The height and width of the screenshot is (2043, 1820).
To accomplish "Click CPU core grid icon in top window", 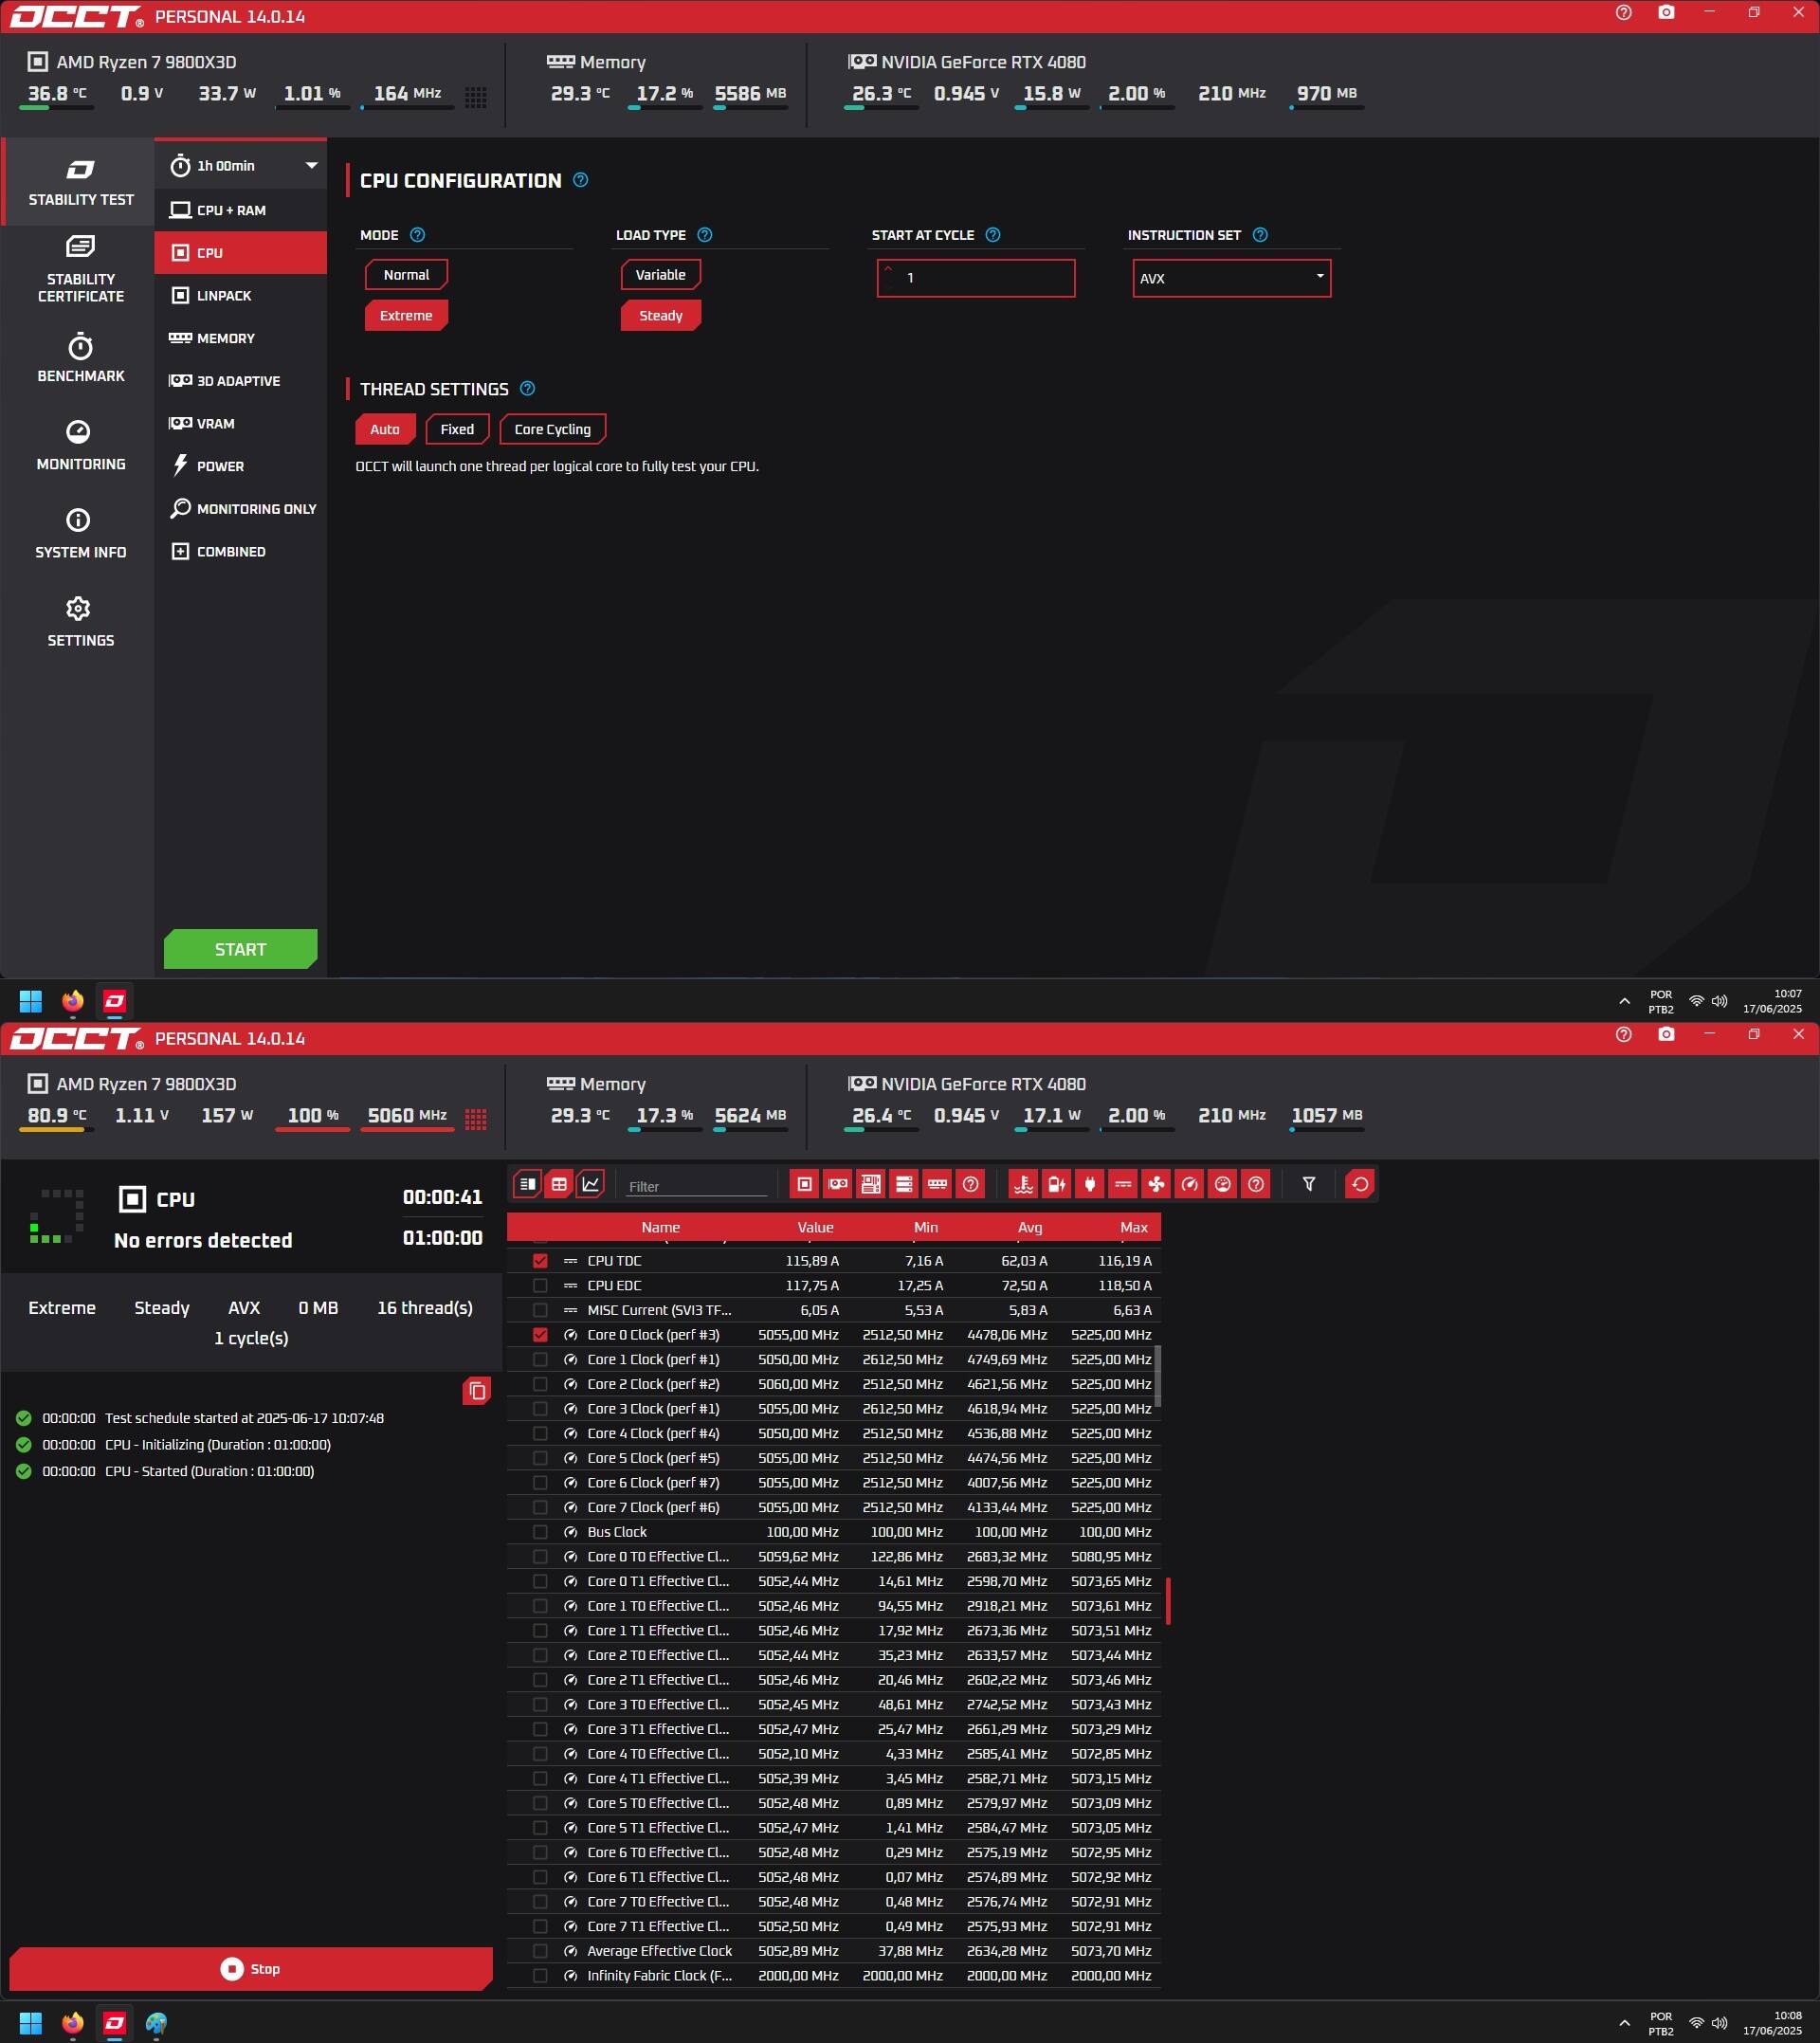I will (x=476, y=96).
